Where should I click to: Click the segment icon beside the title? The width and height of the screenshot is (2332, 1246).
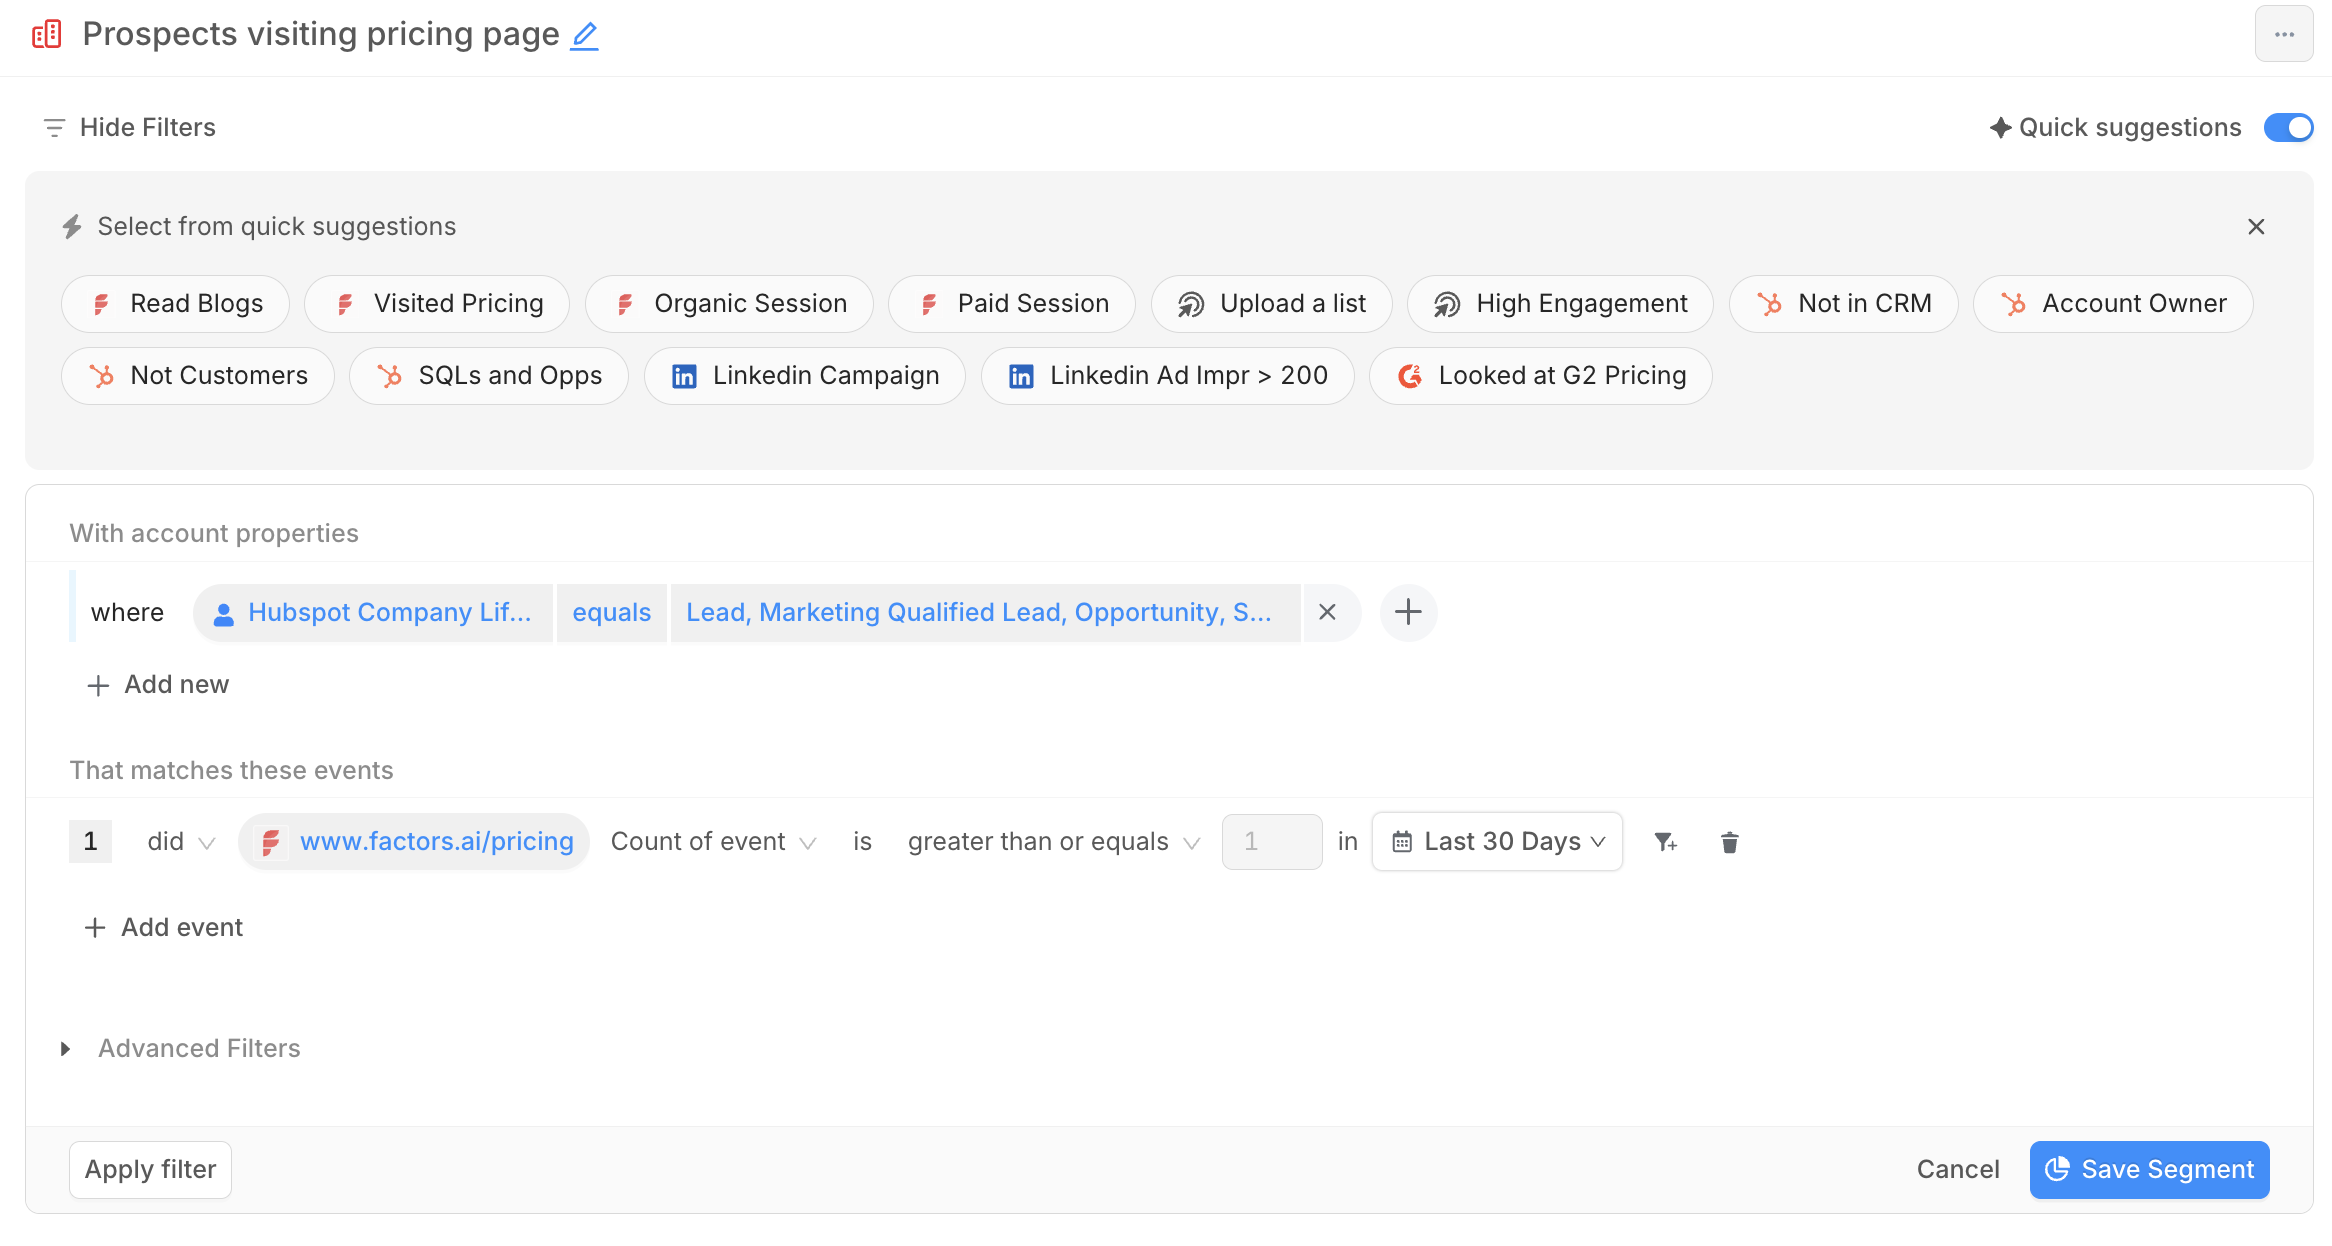tap(47, 35)
